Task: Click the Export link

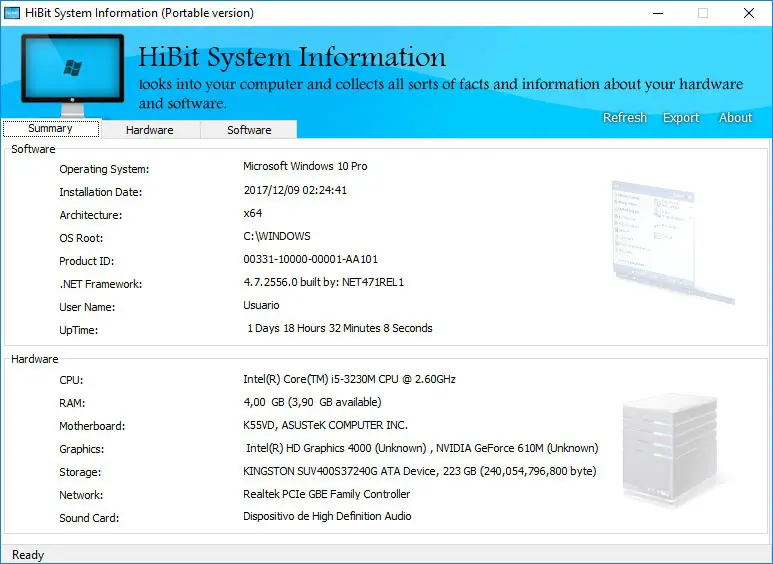Action: (x=681, y=118)
